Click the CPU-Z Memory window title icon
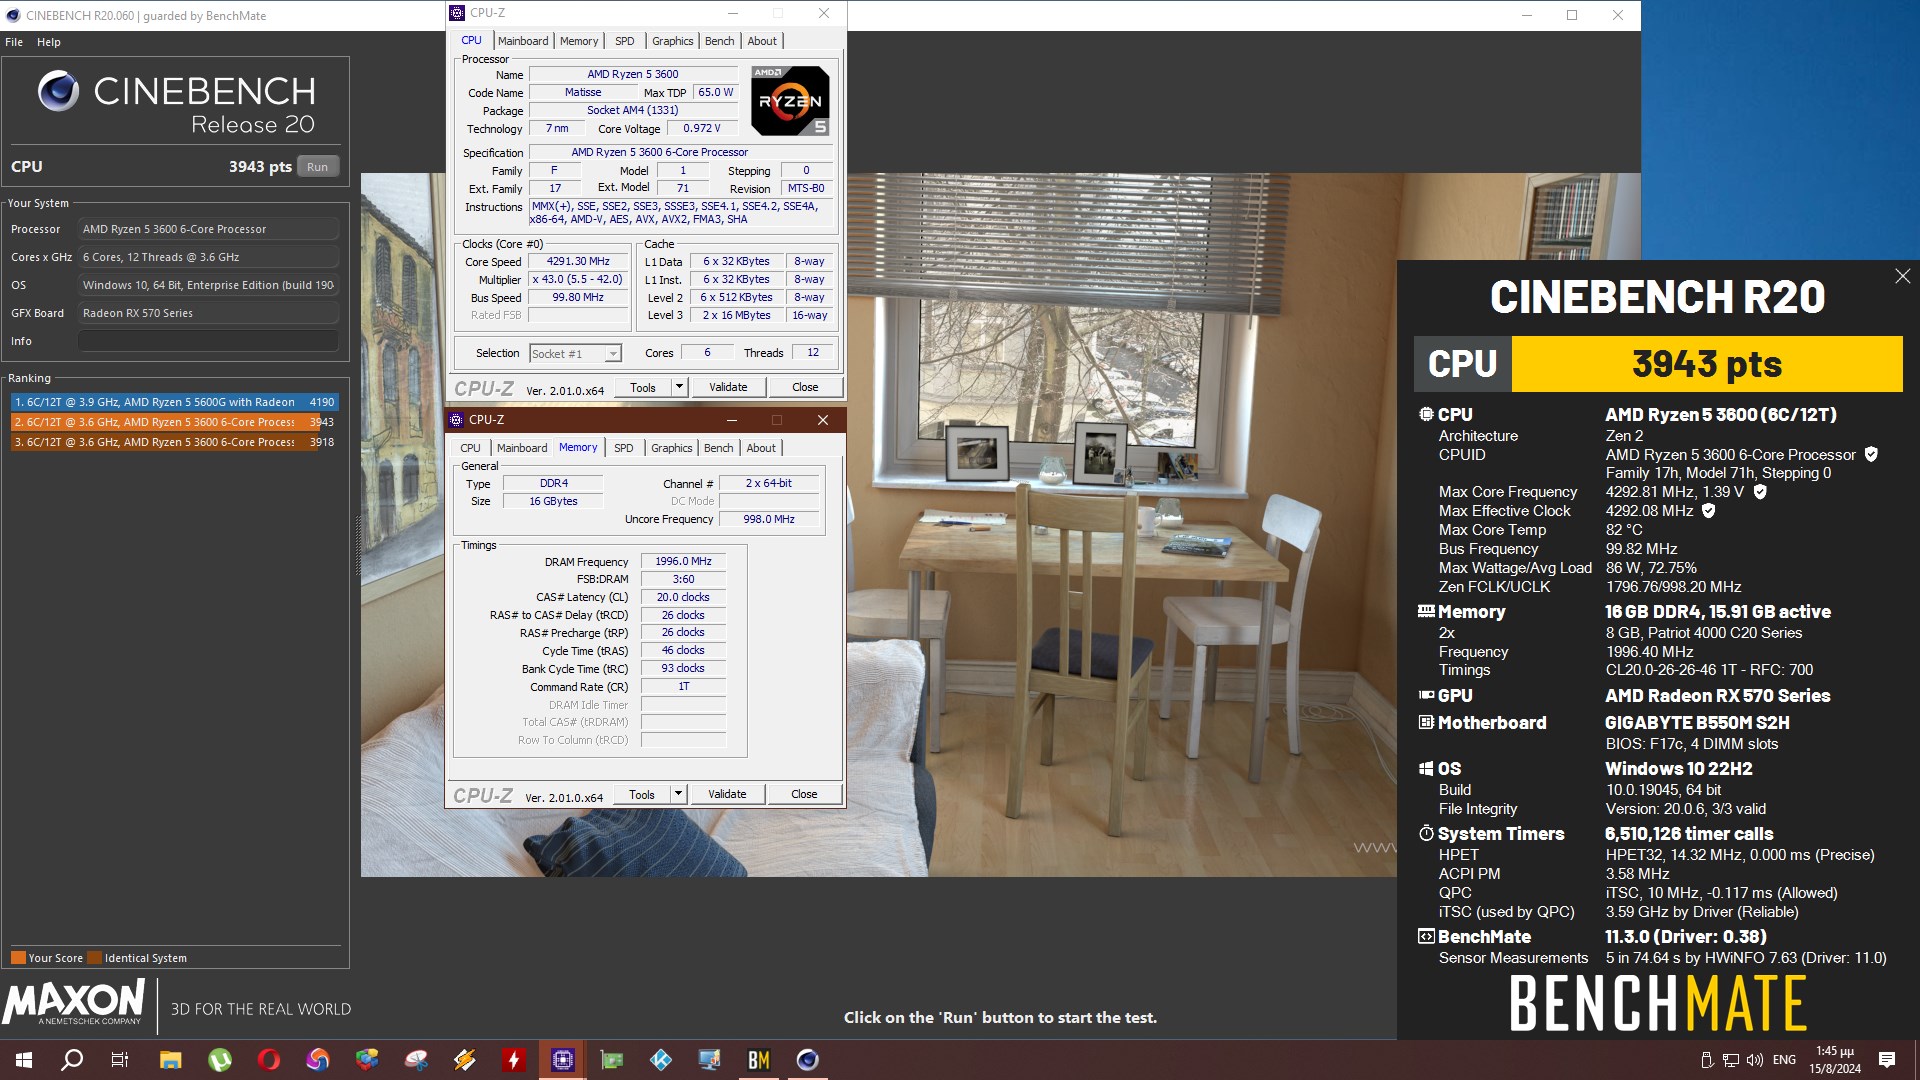 tap(456, 420)
